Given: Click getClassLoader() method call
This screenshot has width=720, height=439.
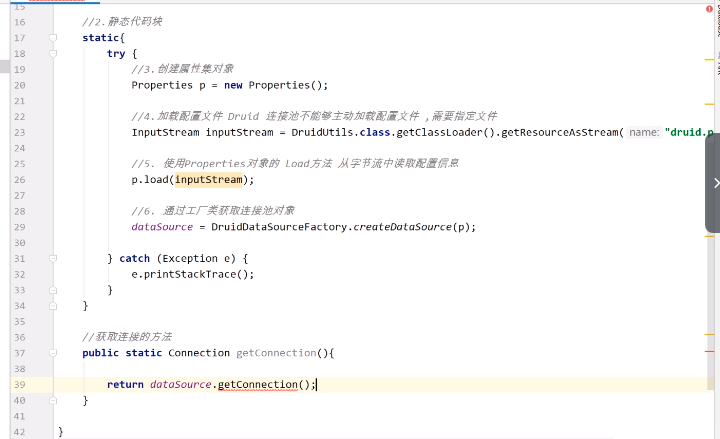Looking at the screenshot, I should click(445, 132).
